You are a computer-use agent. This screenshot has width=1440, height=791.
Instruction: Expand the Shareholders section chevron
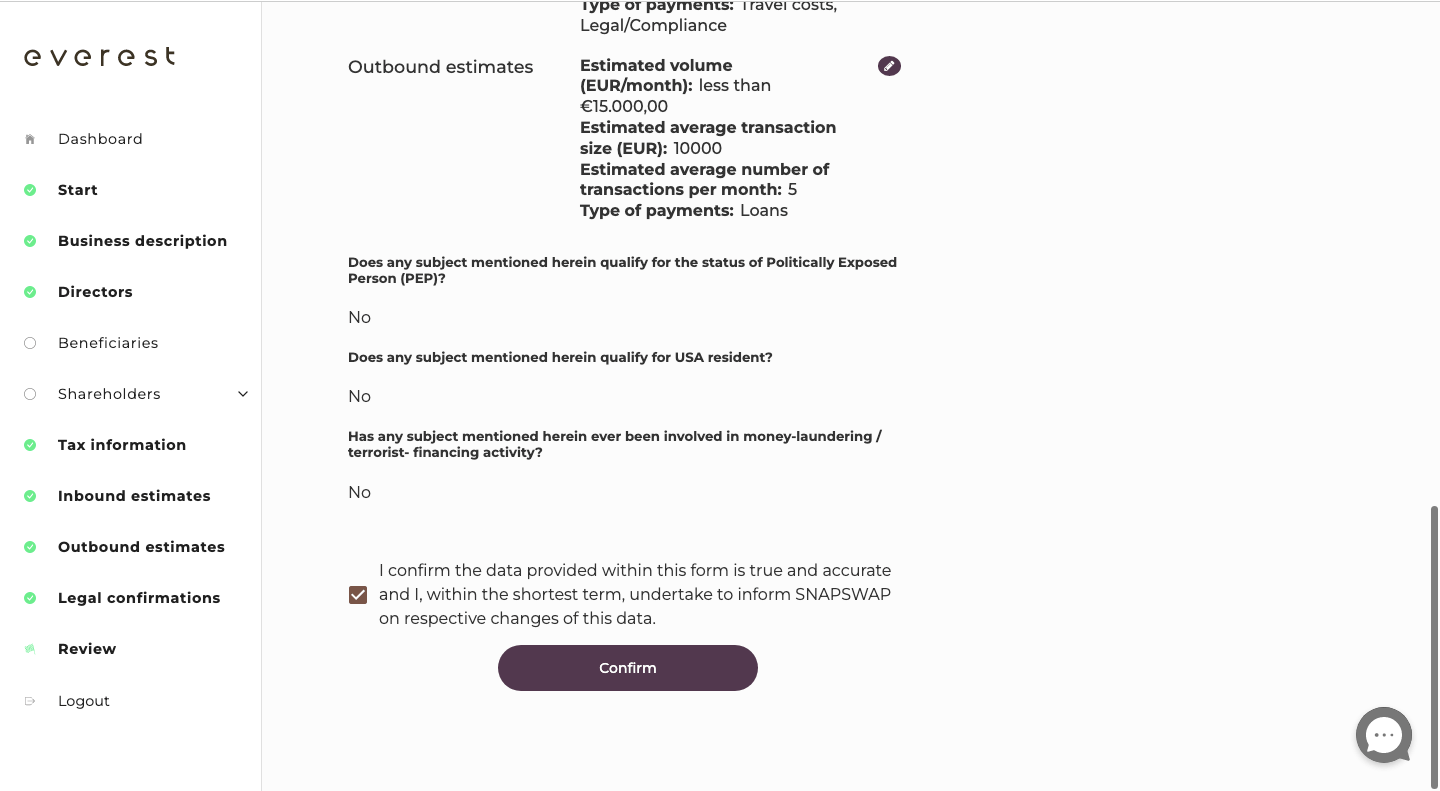pos(243,394)
